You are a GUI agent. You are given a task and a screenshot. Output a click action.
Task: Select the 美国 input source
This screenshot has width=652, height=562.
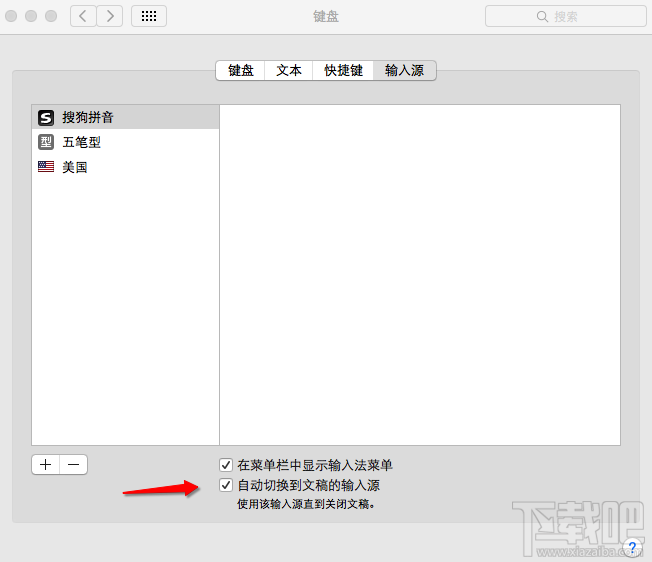click(125, 167)
